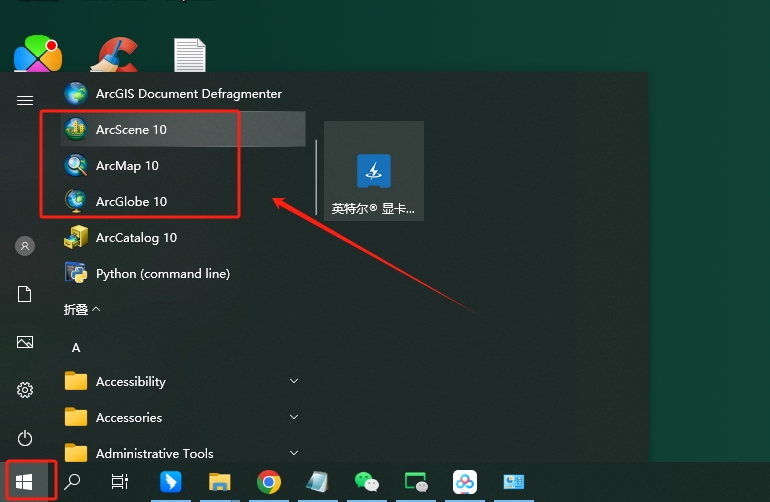This screenshot has width=770, height=502.
Task: Launch ArcMap 10
Action: (x=183, y=166)
